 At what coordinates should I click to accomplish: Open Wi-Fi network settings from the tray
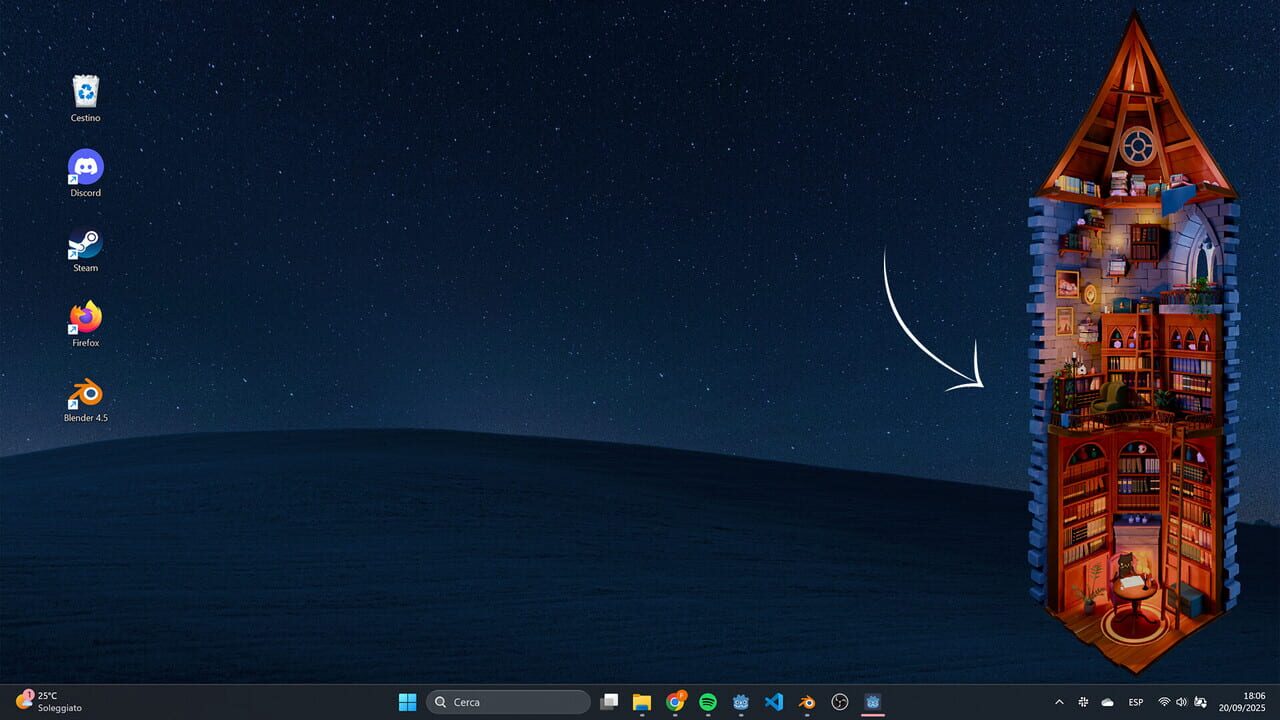1164,701
